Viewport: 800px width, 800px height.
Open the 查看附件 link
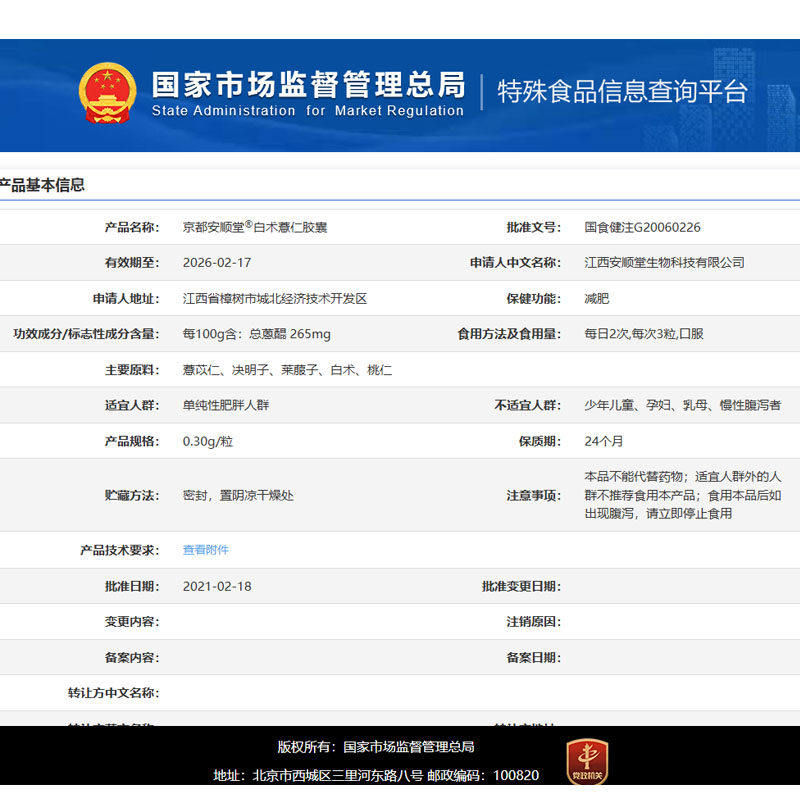point(206,550)
